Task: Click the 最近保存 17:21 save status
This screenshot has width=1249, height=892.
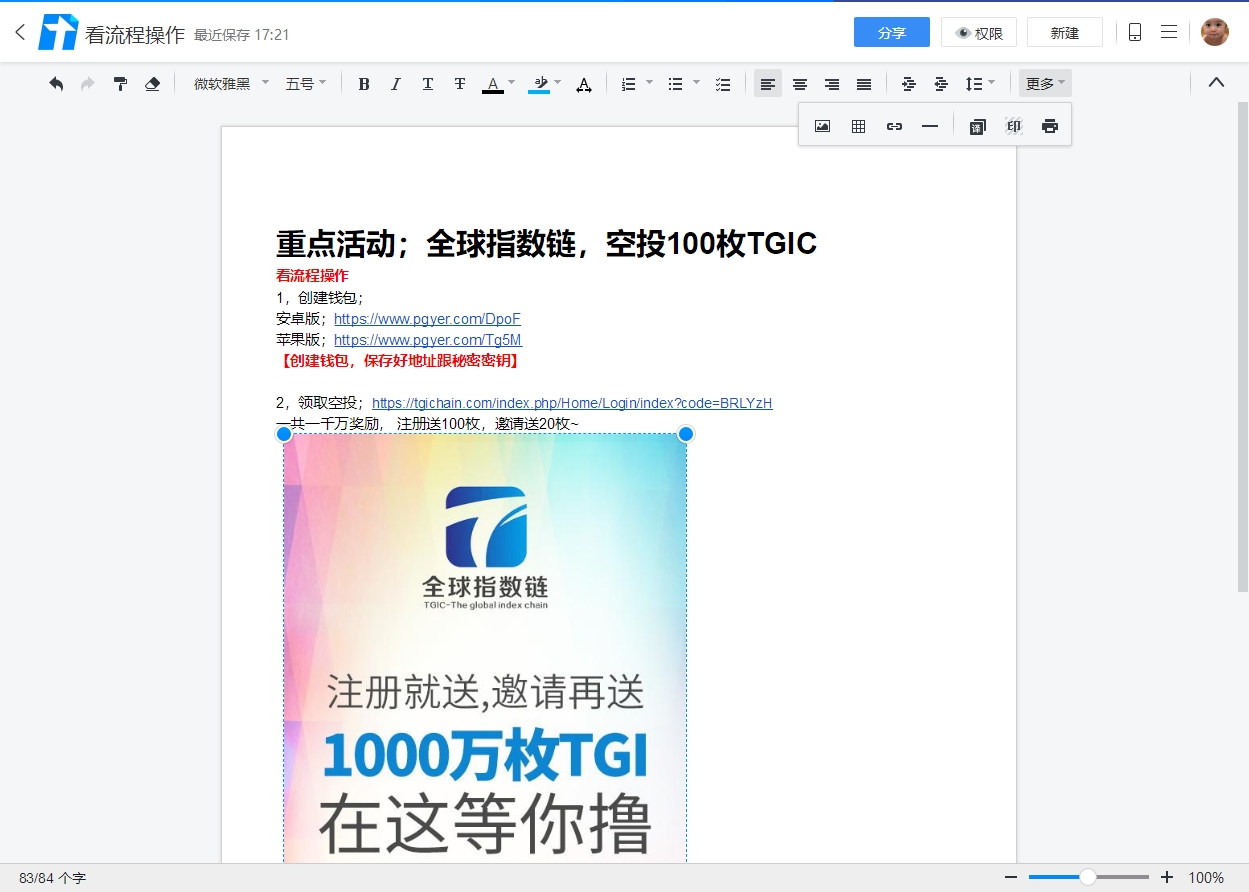Action: tap(242, 35)
